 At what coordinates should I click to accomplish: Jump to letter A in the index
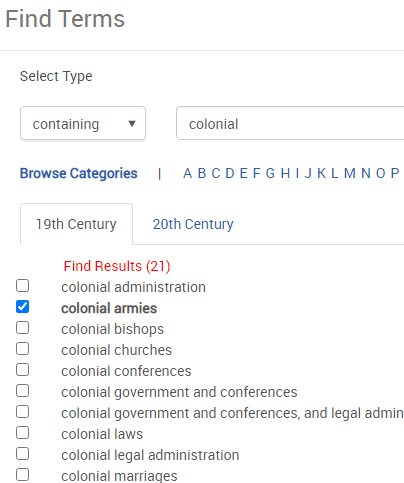[x=188, y=173]
